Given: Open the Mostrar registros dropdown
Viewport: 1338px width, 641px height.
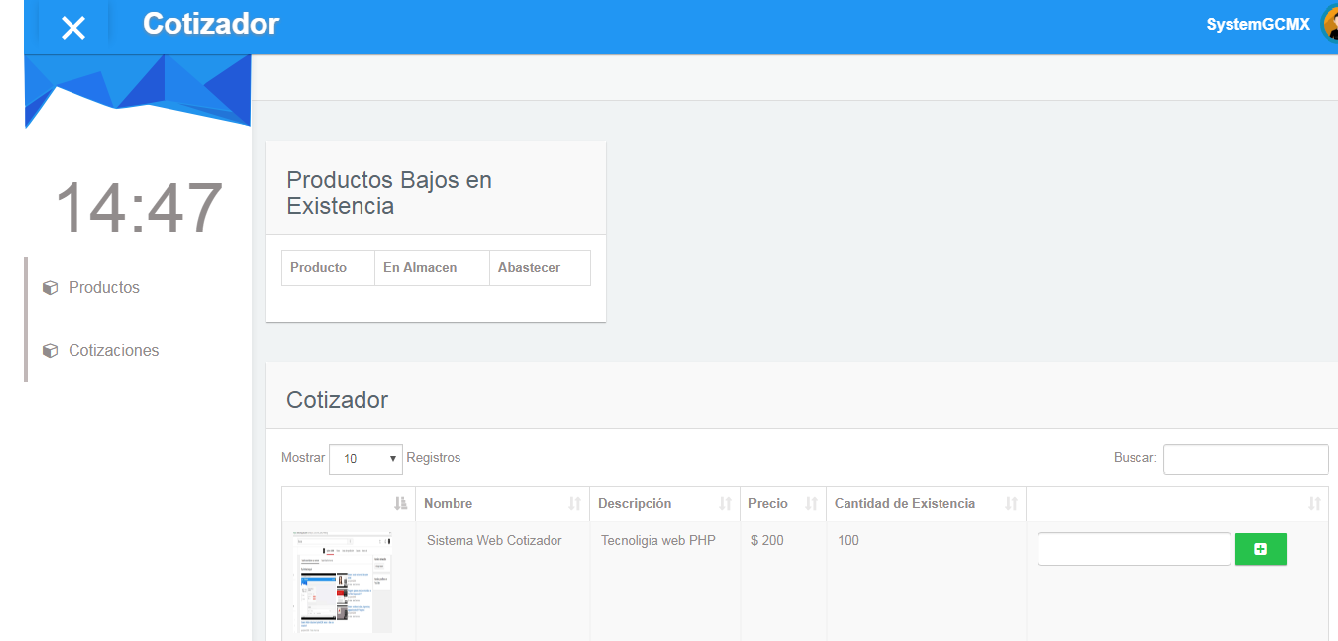Looking at the screenshot, I should pyautogui.click(x=365, y=459).
